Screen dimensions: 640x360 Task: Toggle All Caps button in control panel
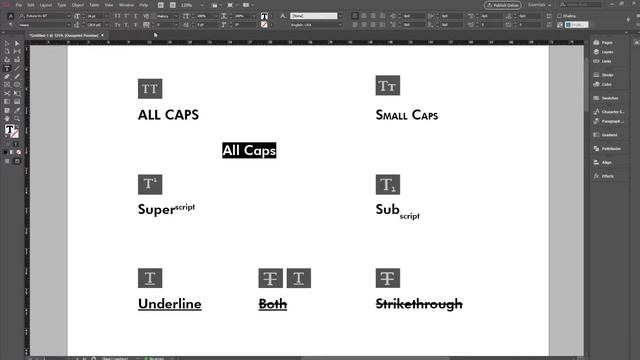[117, 16]
